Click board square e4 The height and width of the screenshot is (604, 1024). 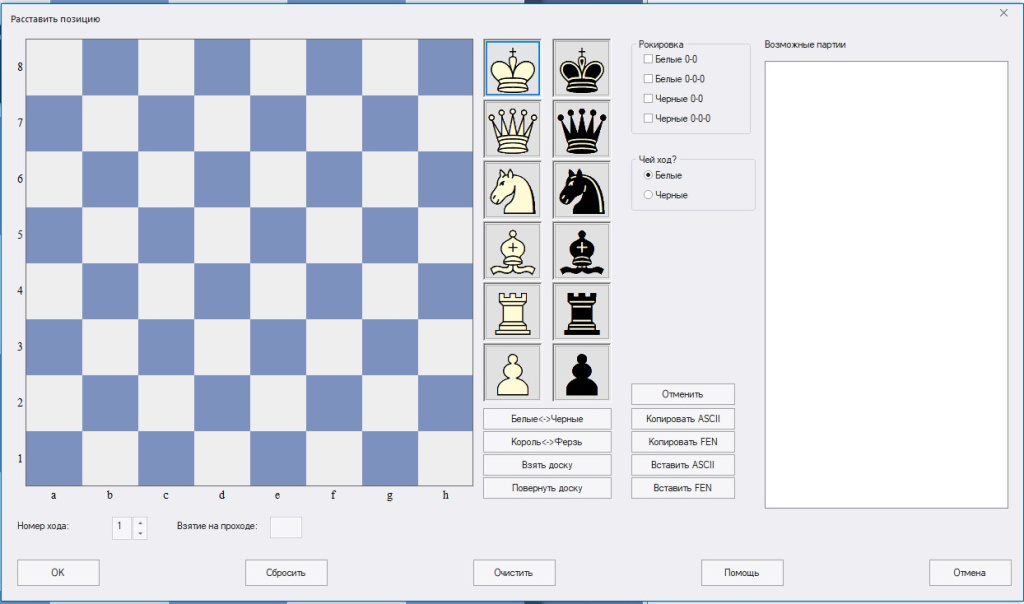coord(278,291)
